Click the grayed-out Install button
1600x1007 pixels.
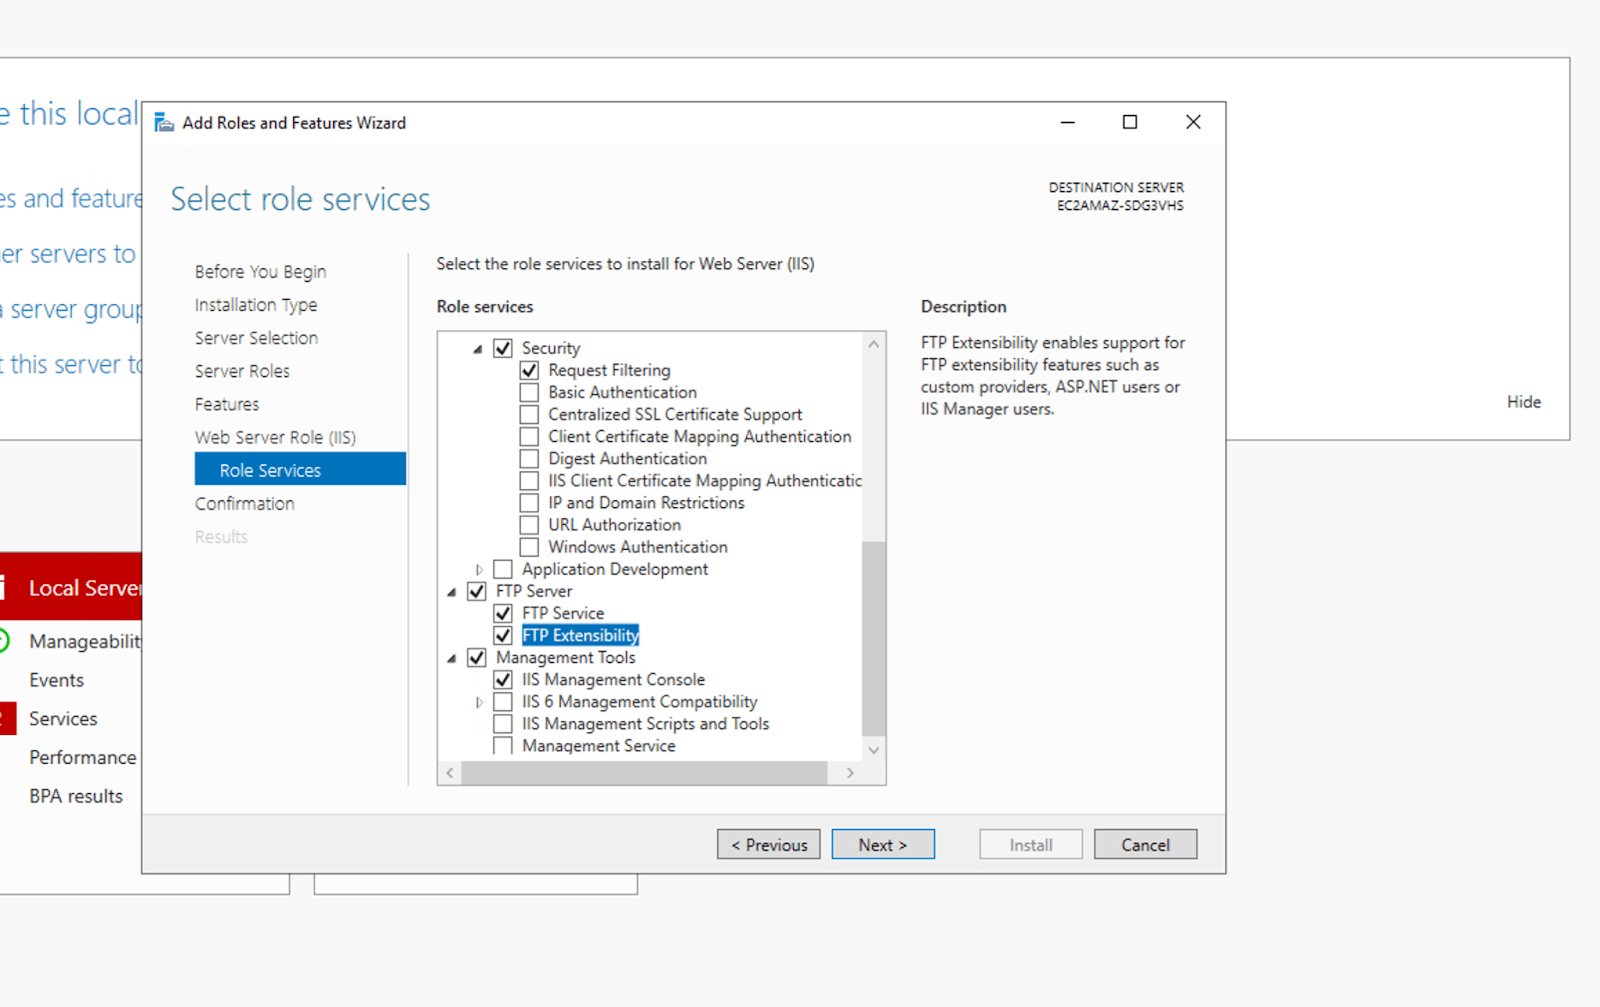tap(1030, 844)
